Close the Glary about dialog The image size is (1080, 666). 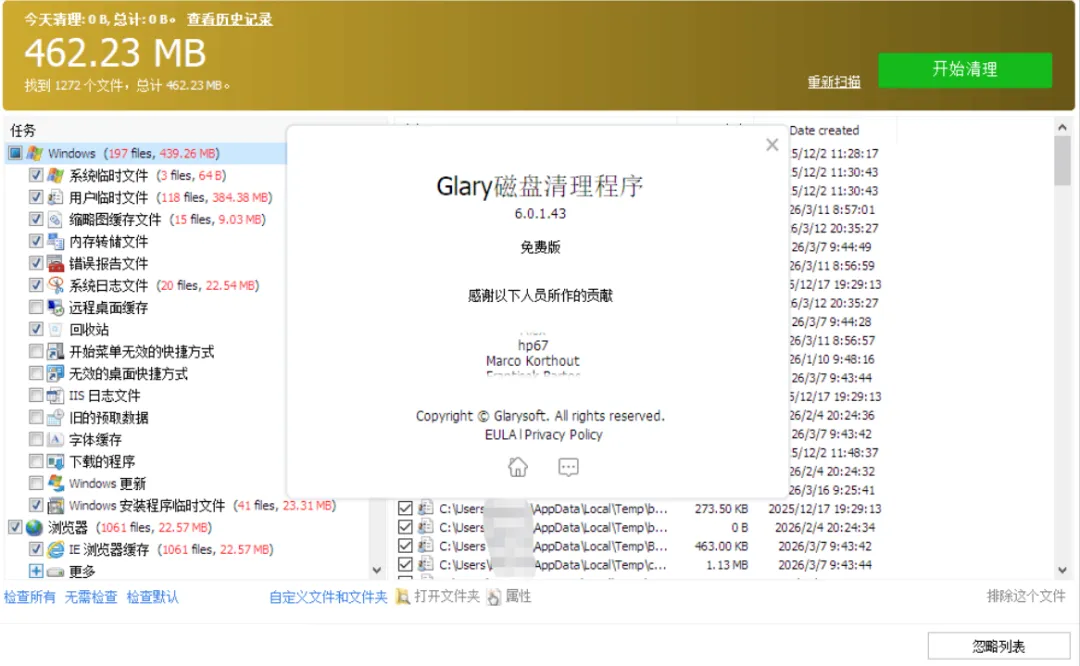[772, 145]
